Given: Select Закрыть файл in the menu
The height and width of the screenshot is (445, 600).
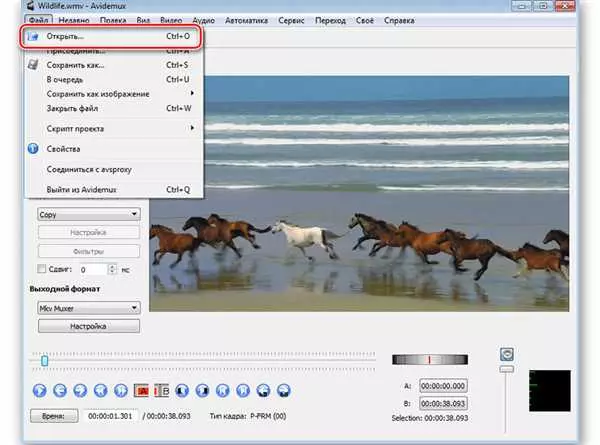Looking at the screenshot, I should click(114, 108).
